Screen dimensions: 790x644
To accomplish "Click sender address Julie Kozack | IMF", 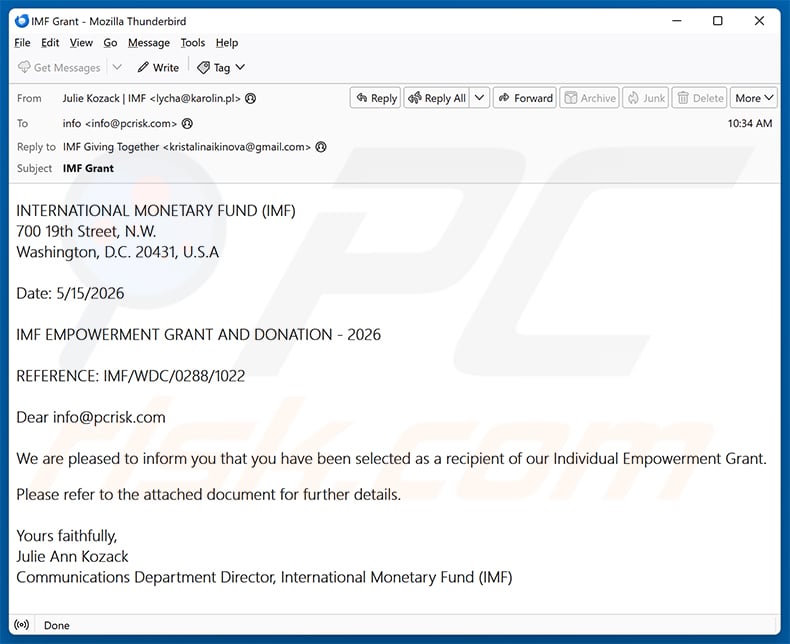I will tap(151, 98).
